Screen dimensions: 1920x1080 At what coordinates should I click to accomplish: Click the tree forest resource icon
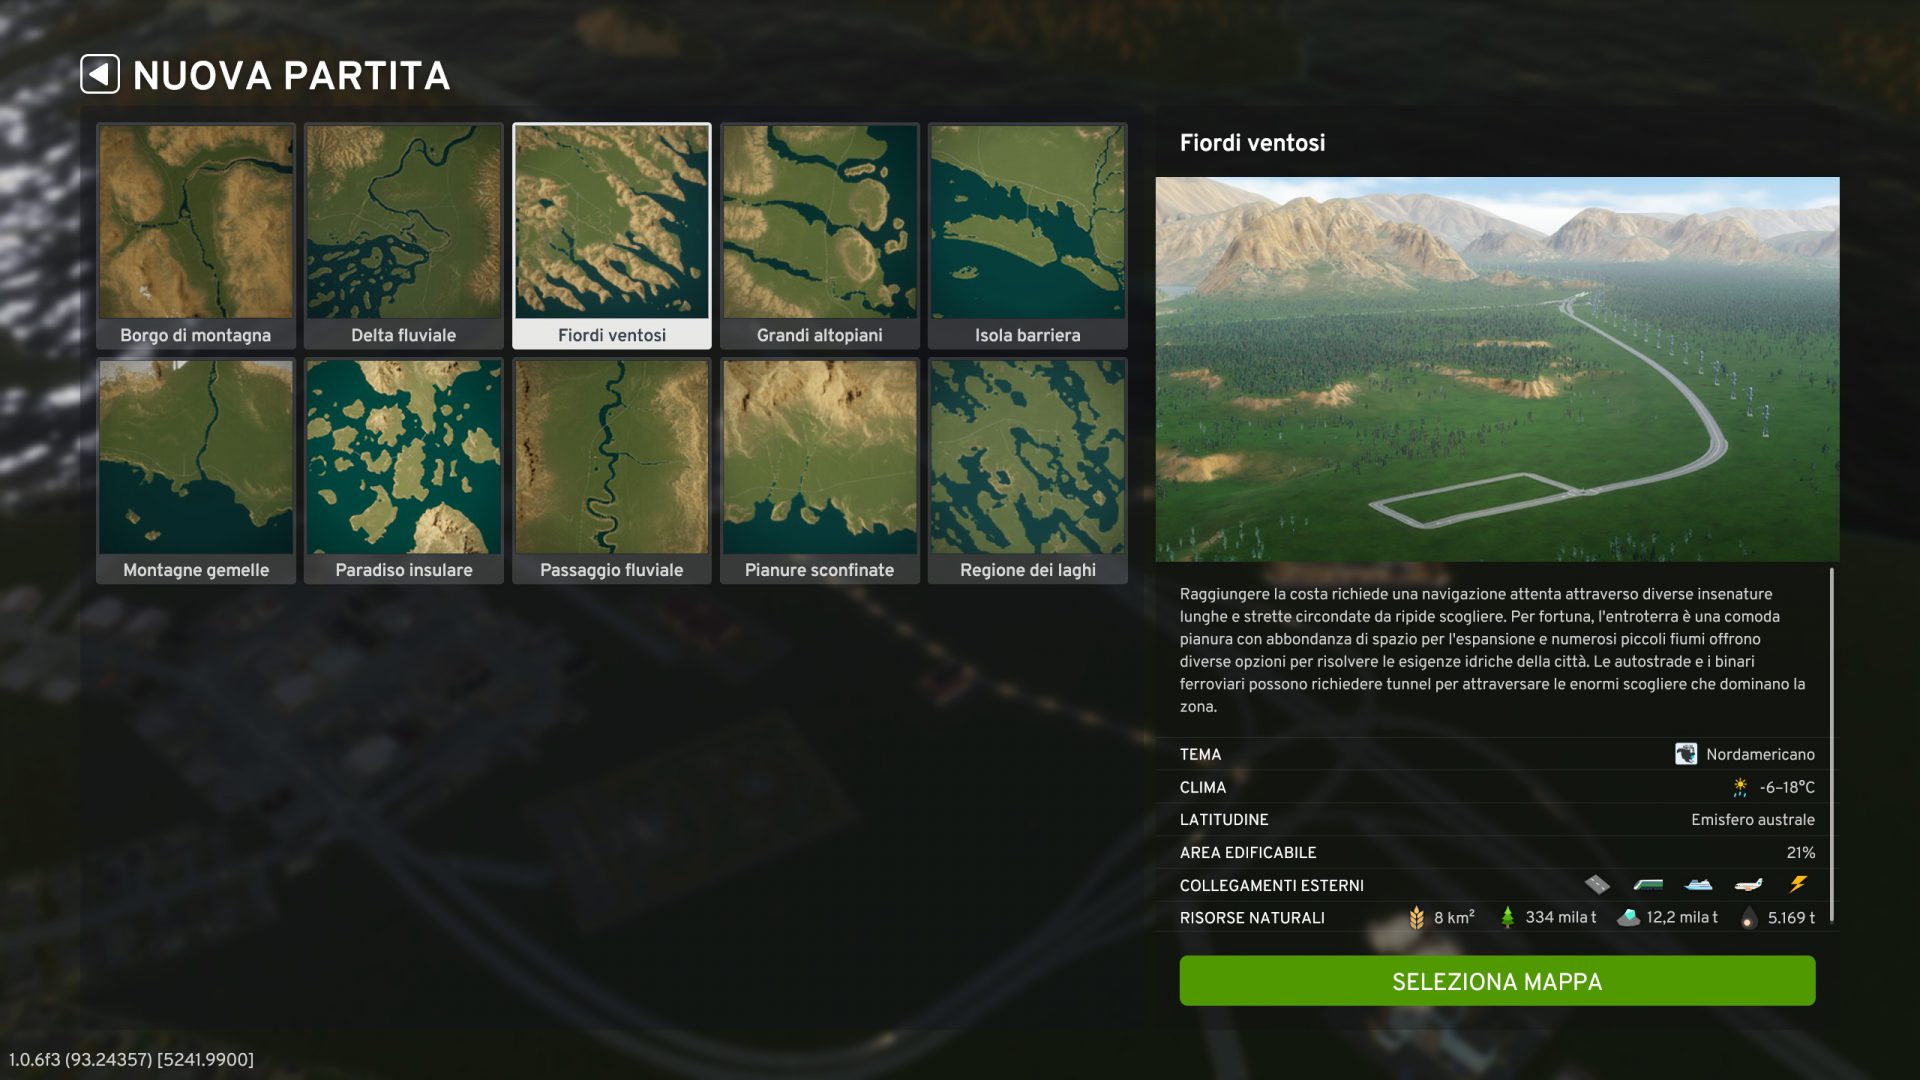click(1507, 917)
